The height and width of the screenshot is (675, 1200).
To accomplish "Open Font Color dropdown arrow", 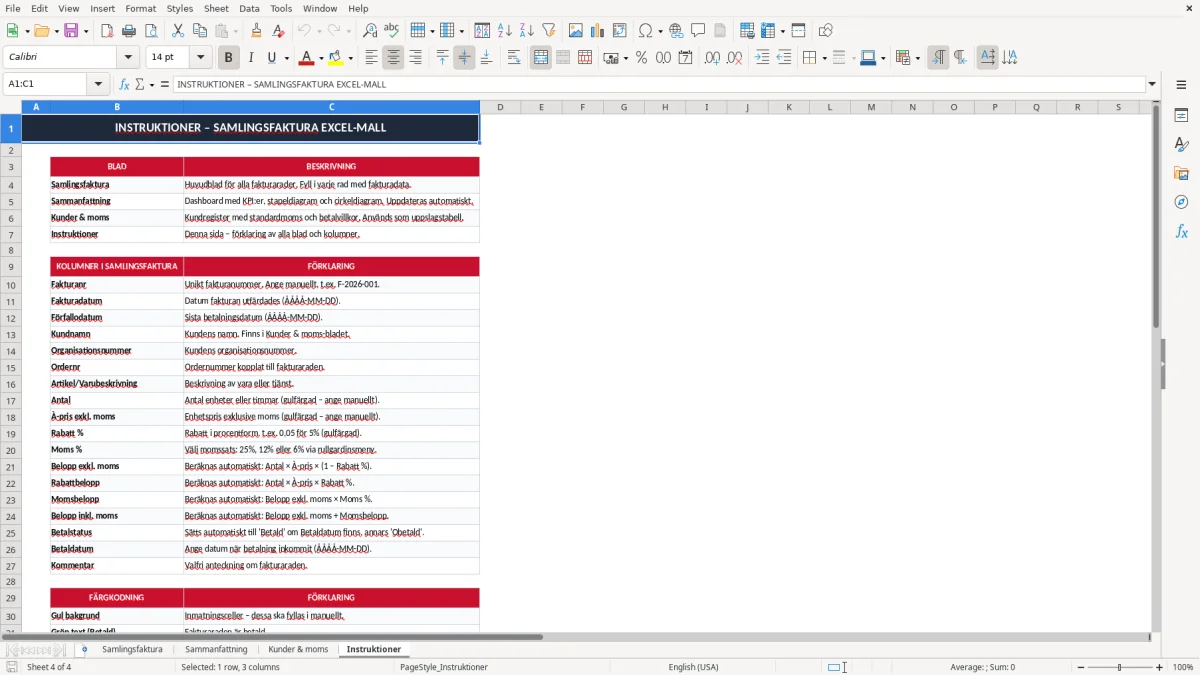I will 322,58.
